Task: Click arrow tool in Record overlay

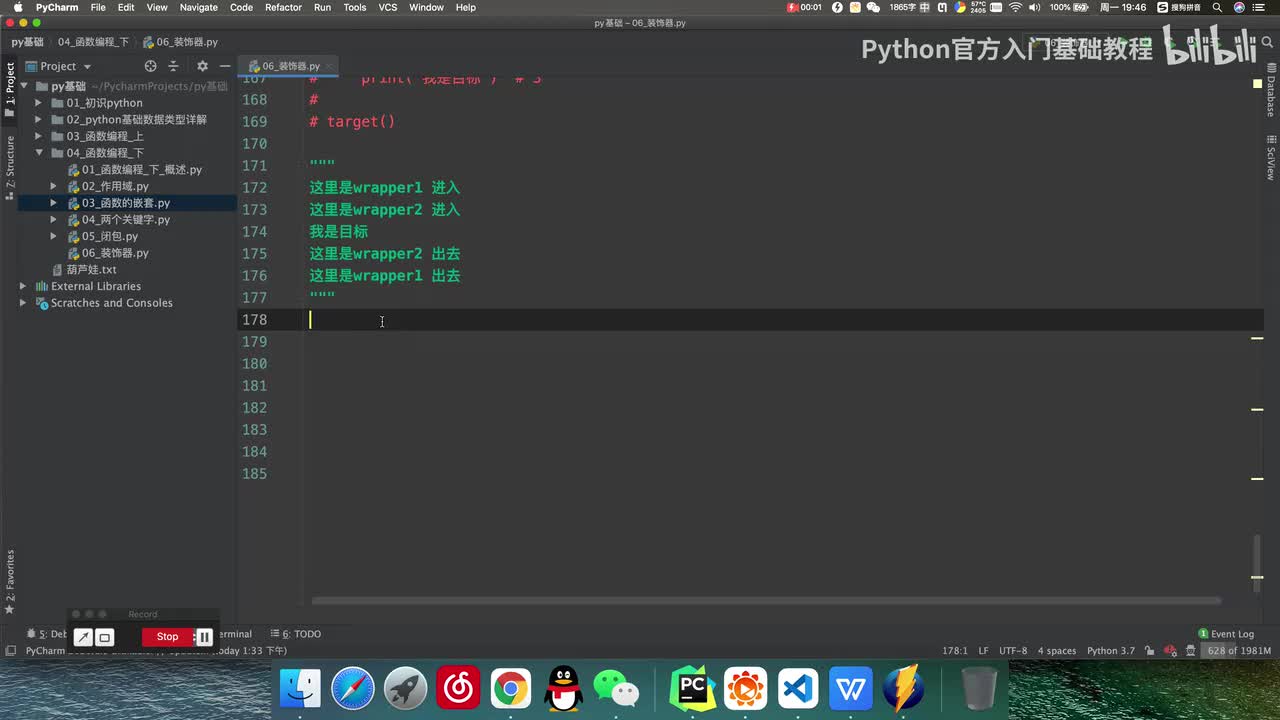Action: [84, 637]
